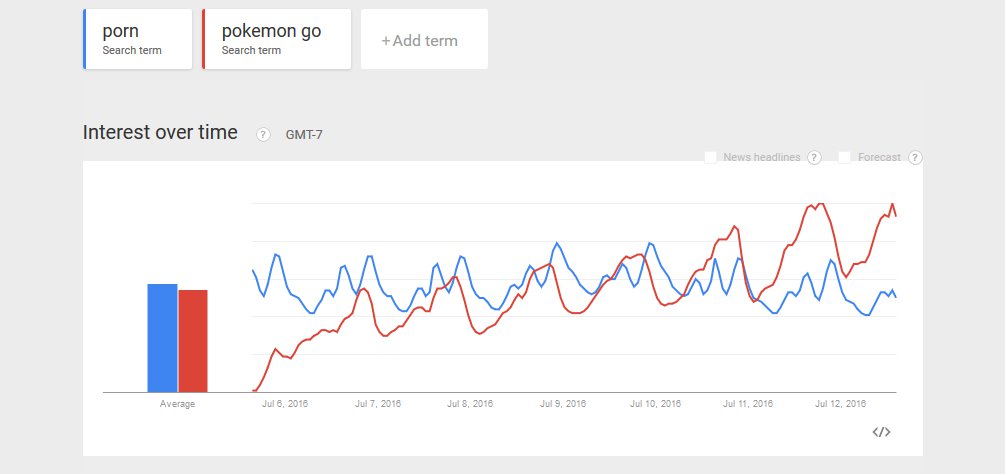
Task: Click the Jul 8, 2016 date label
Action: point(470,405)
